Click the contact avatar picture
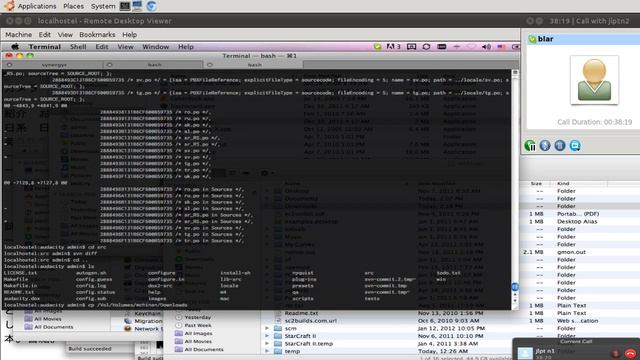The width and height of the screenshot is (640, 360). point(594,80)
